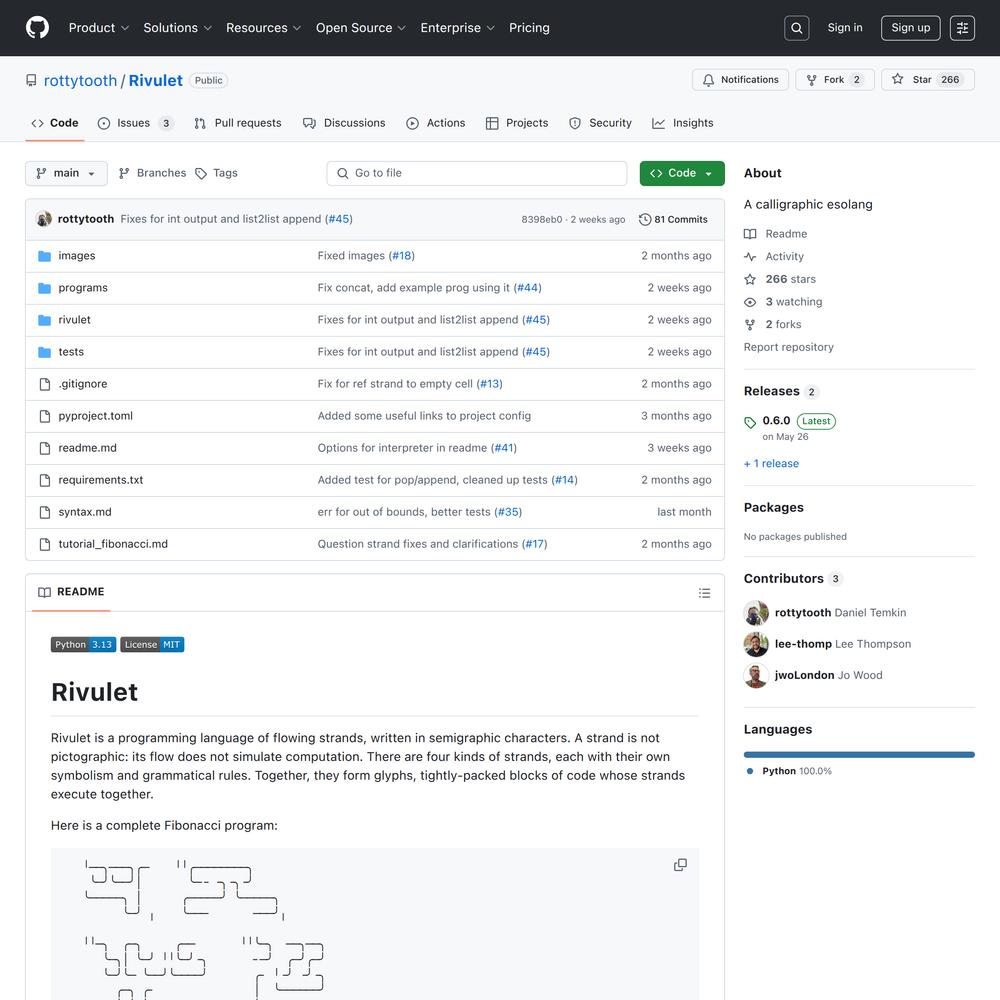Click Sign in
Viewport: 1000px width, 1000px height.
pyautogui.click(x=844, y=27)
